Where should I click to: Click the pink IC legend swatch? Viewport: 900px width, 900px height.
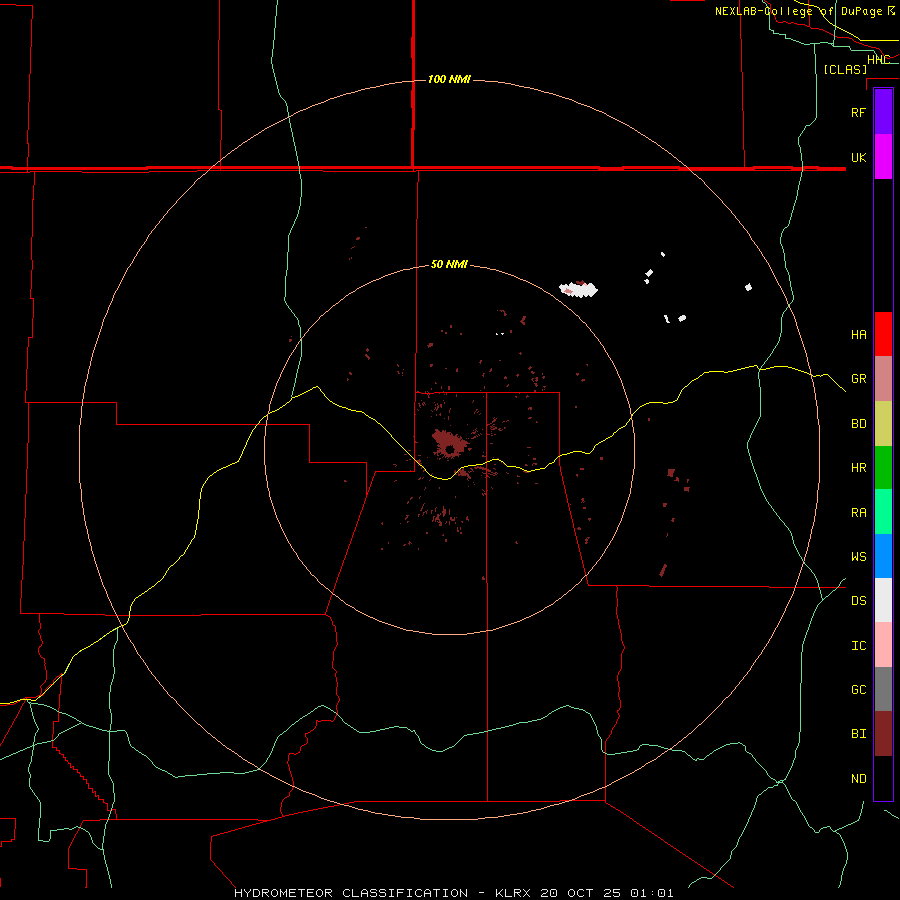pos(883,645)
